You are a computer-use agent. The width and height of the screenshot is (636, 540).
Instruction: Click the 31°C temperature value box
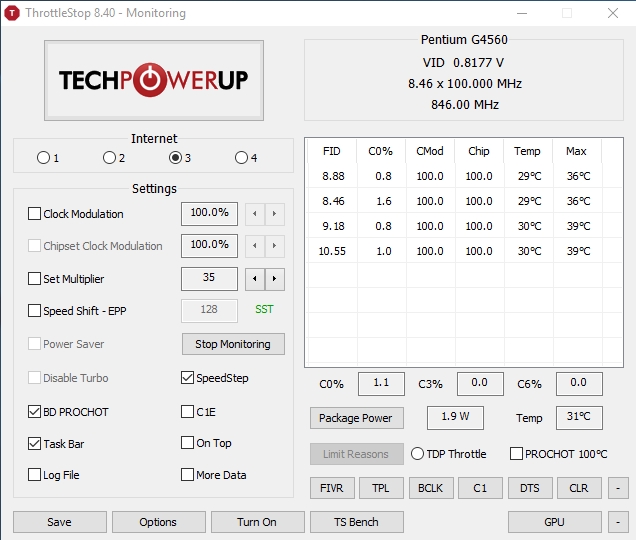point(579,417)
